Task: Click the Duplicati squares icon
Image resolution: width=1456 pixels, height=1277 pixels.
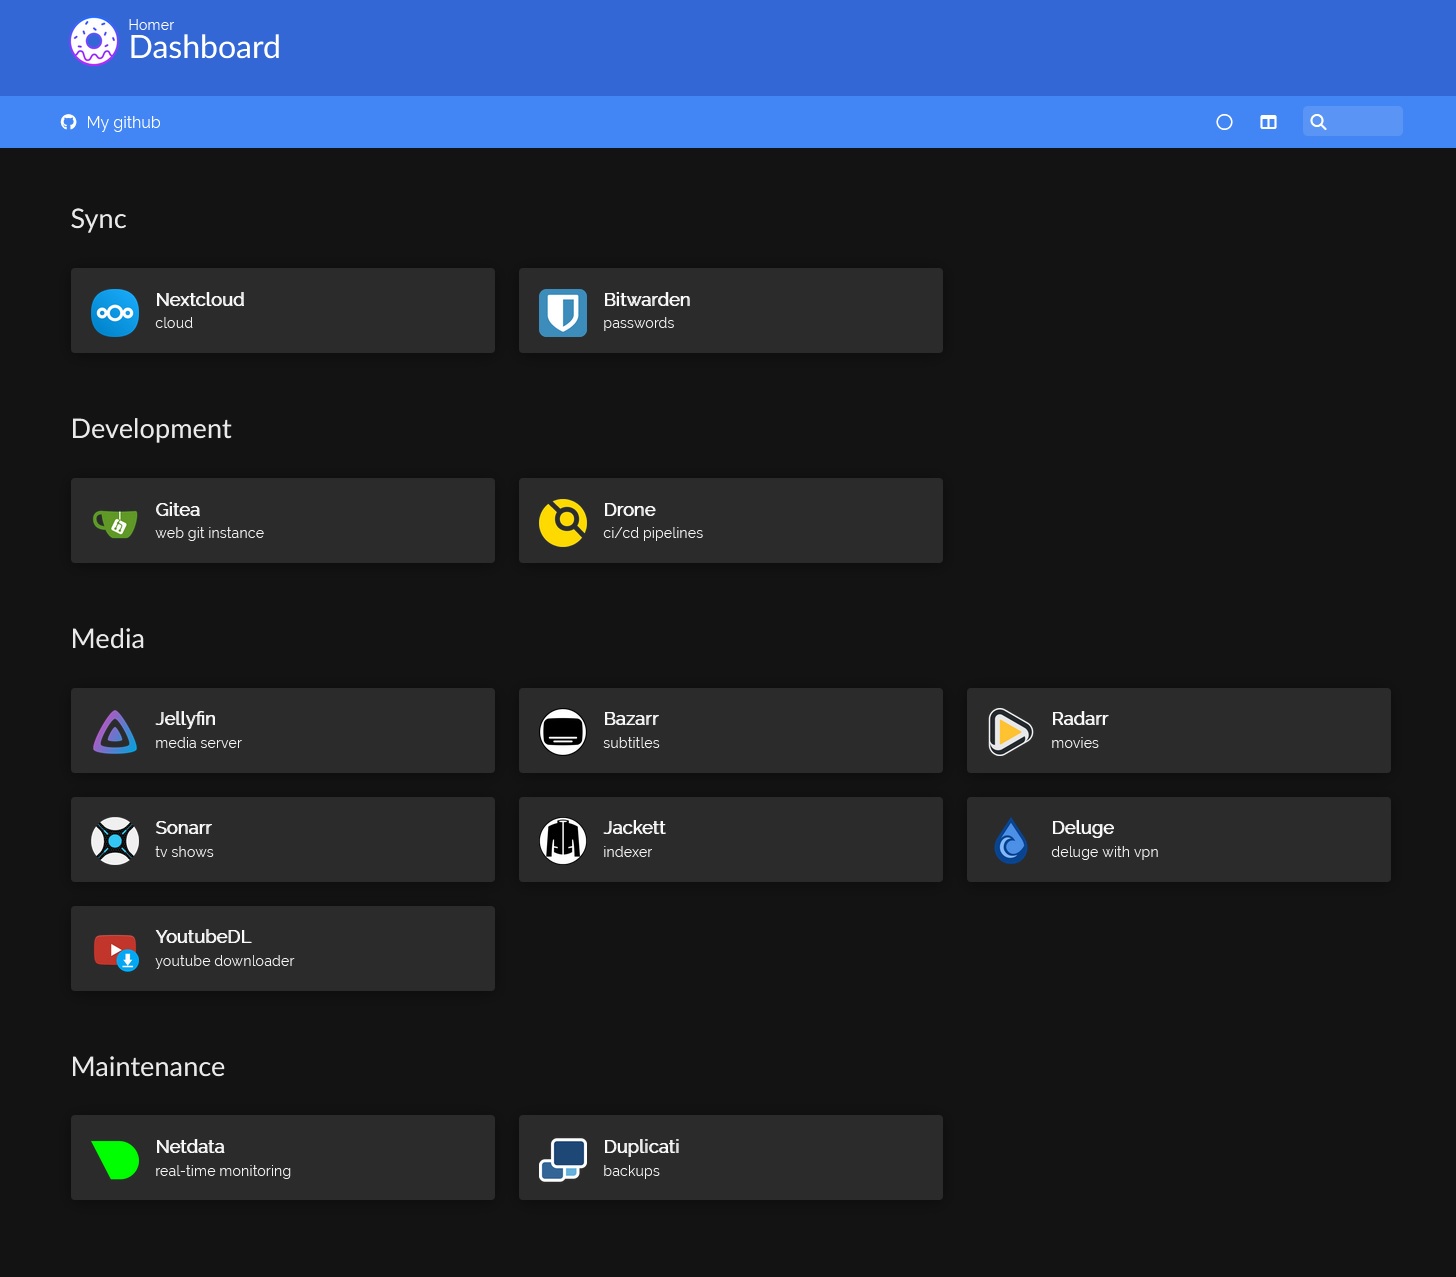Action: pos(563,1160)
